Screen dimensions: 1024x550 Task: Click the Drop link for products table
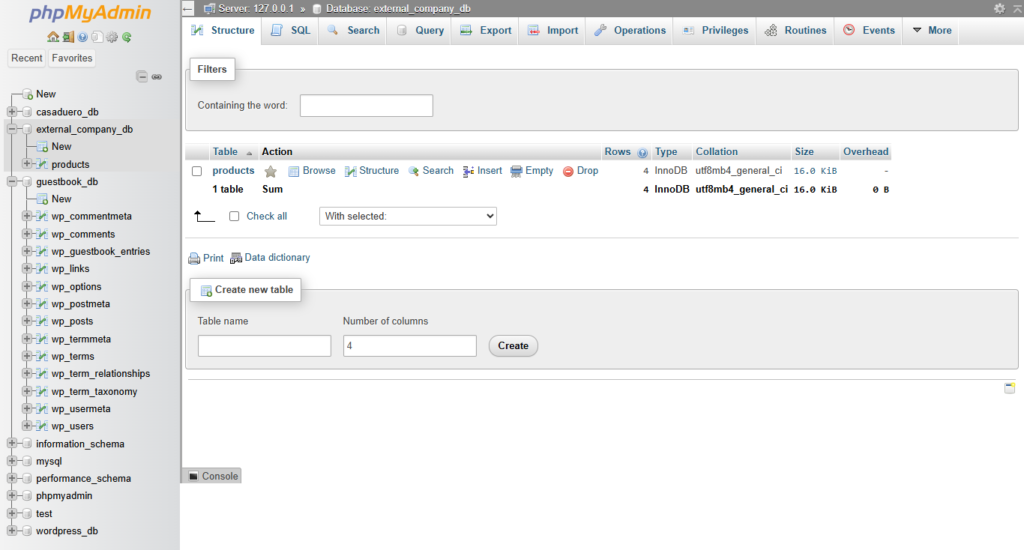580,171
